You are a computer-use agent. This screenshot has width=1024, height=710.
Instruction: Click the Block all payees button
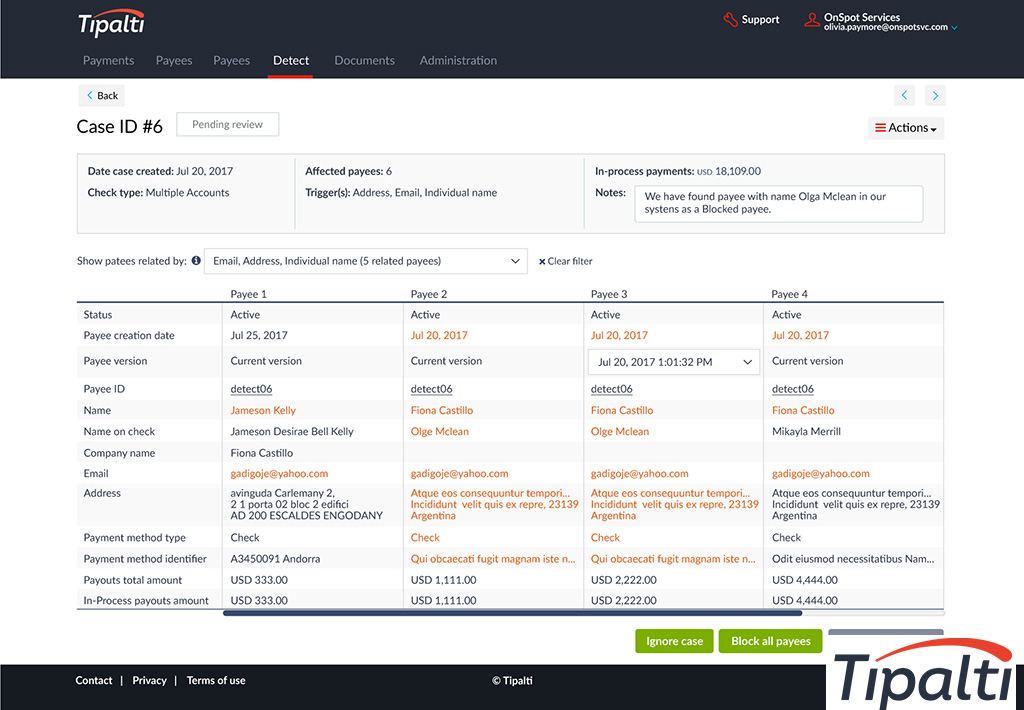point(771,641)
